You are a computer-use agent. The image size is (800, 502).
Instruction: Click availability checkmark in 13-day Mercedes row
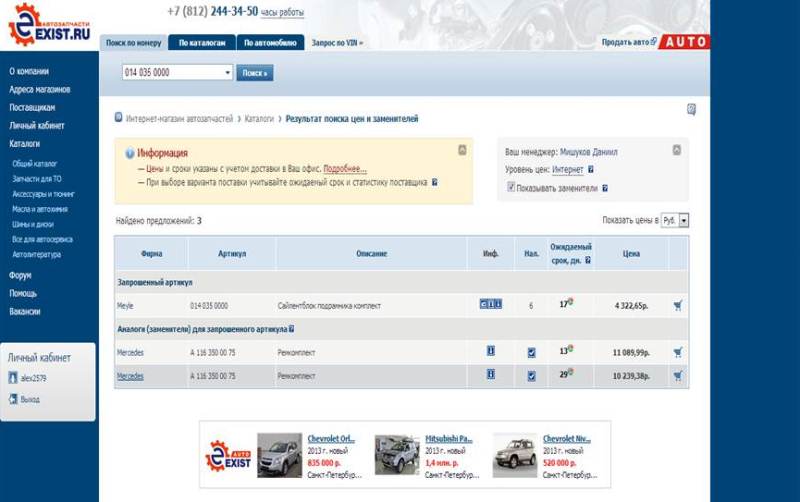(x=531, y=352)
